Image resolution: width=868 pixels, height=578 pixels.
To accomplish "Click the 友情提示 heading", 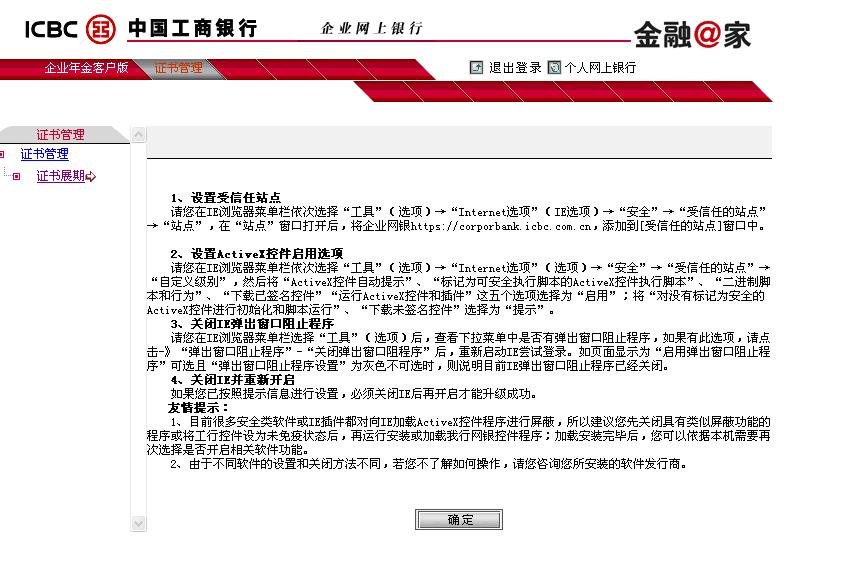I will 198,408.
